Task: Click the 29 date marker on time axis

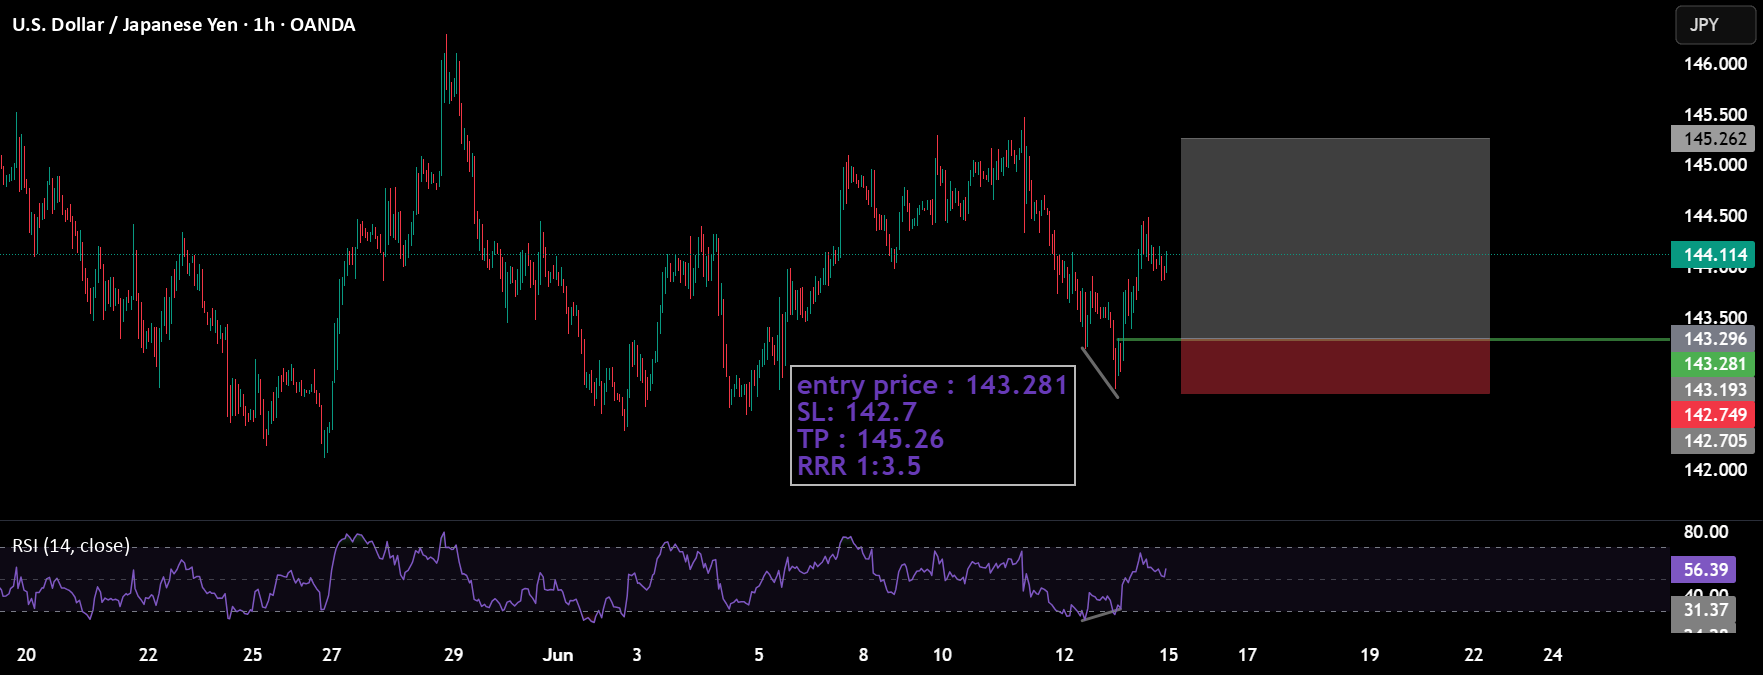Action: 453,655
